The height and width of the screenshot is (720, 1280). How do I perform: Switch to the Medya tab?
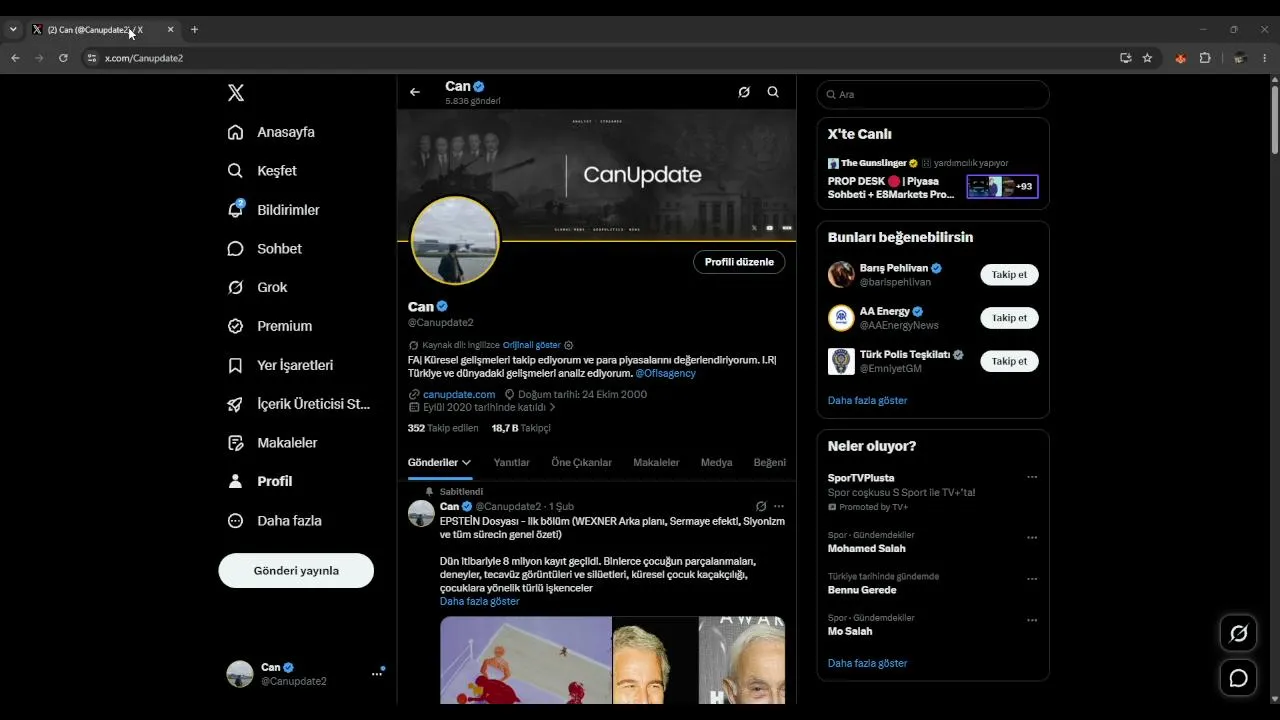click(716, 463)
